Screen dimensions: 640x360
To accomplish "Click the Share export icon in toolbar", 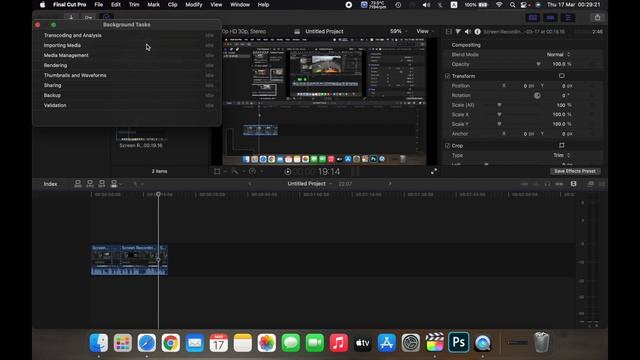I will coord(597,18).
